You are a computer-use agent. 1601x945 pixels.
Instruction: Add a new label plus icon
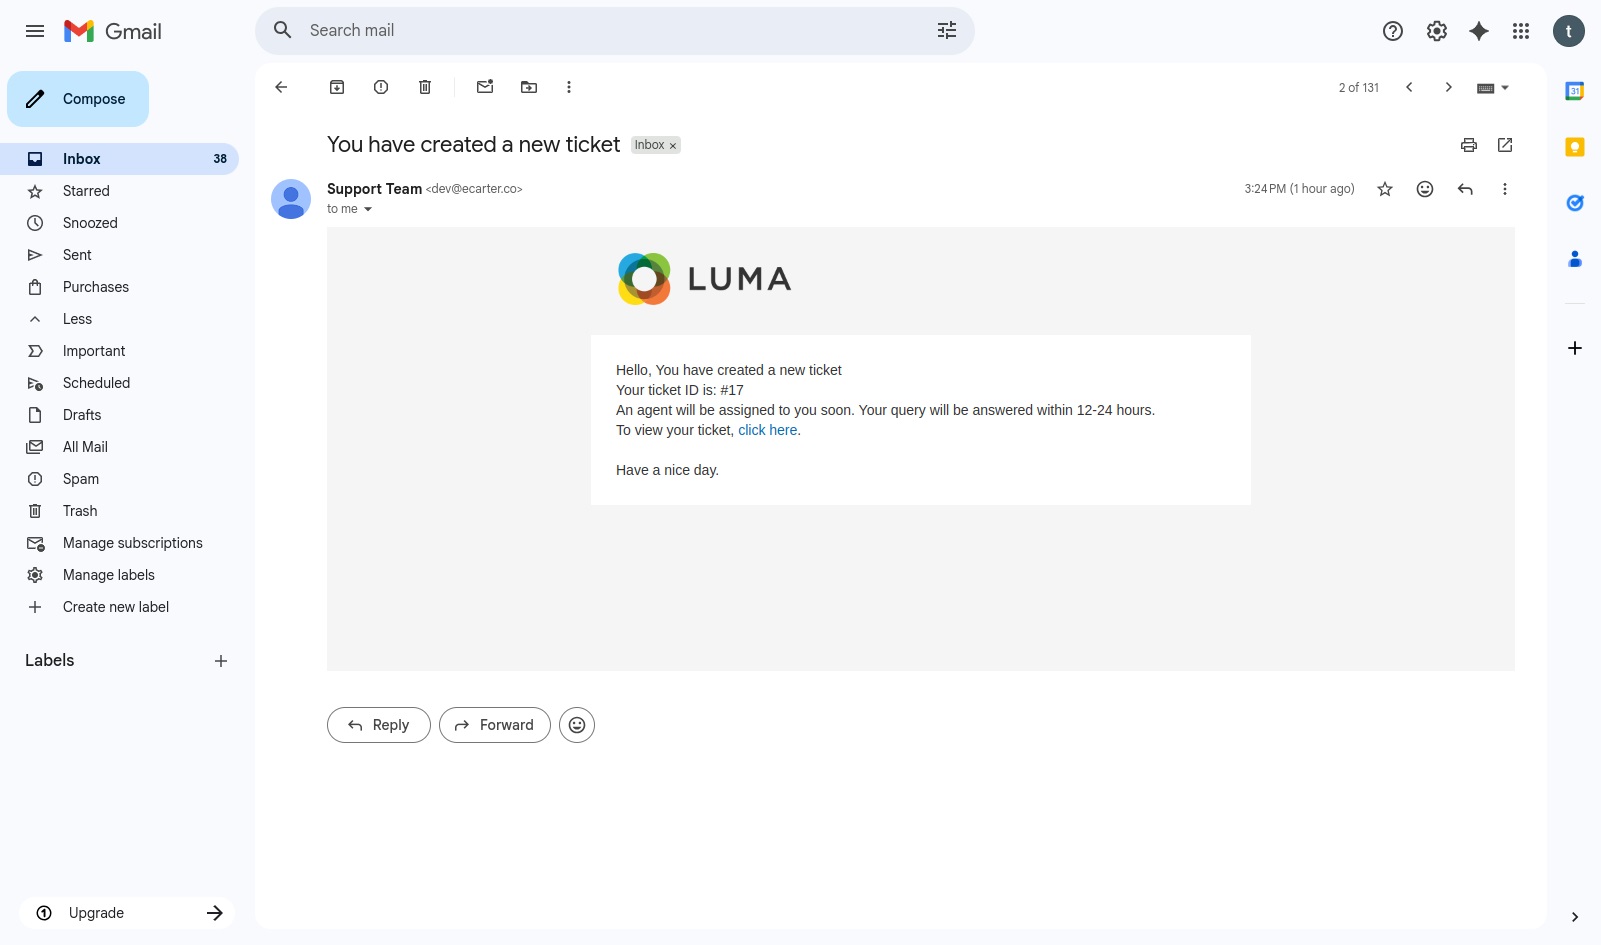[x=221, y=661]
